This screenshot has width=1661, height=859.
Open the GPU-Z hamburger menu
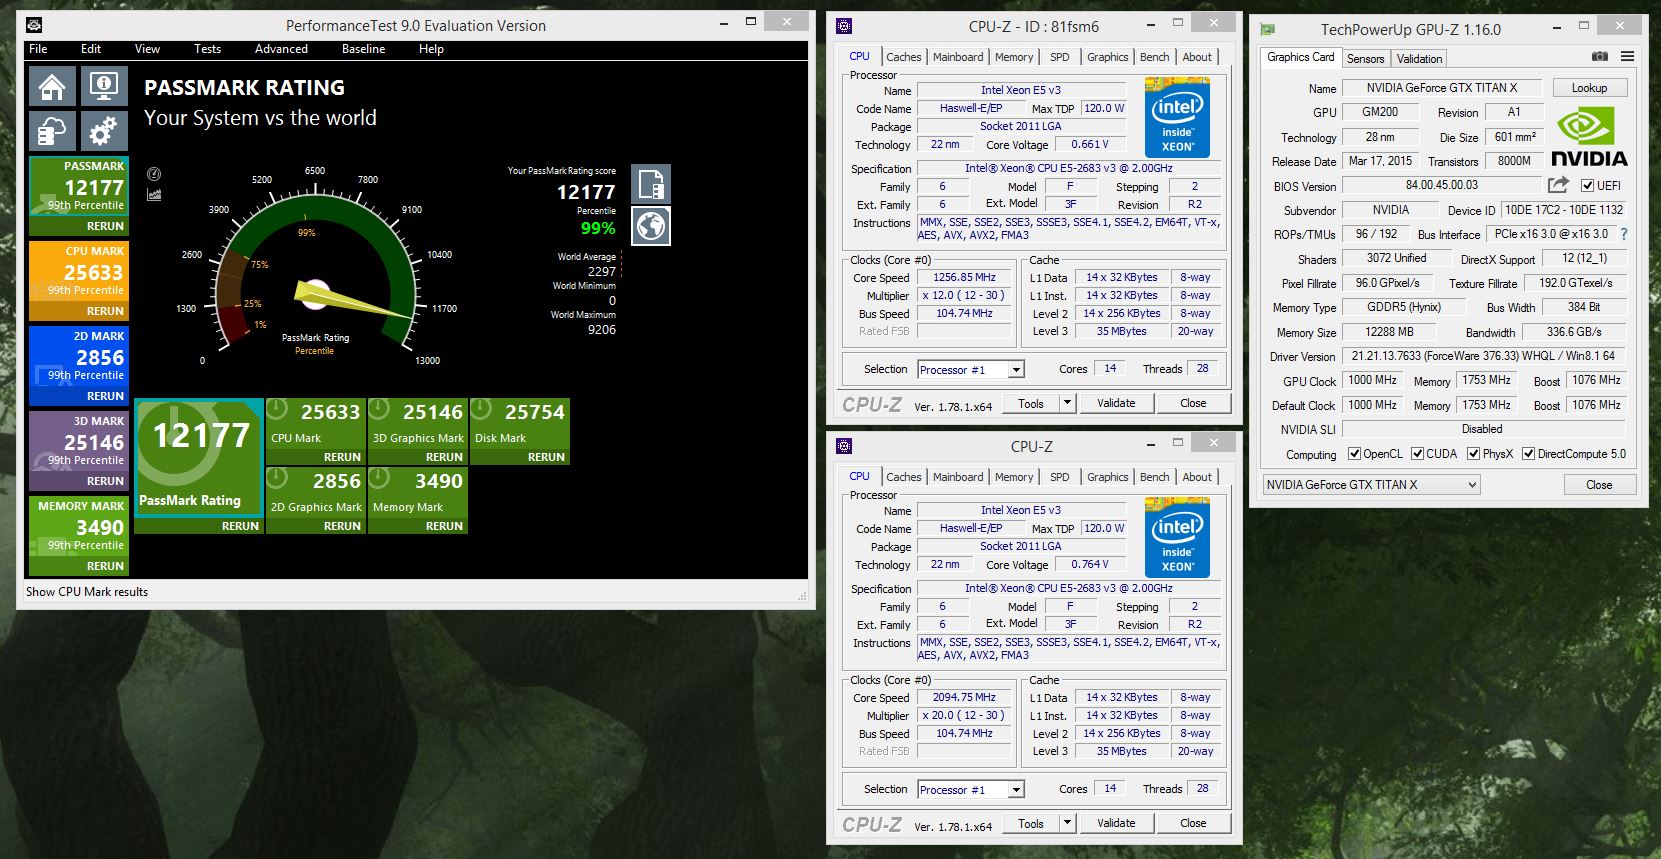[x=1628, y=57]
